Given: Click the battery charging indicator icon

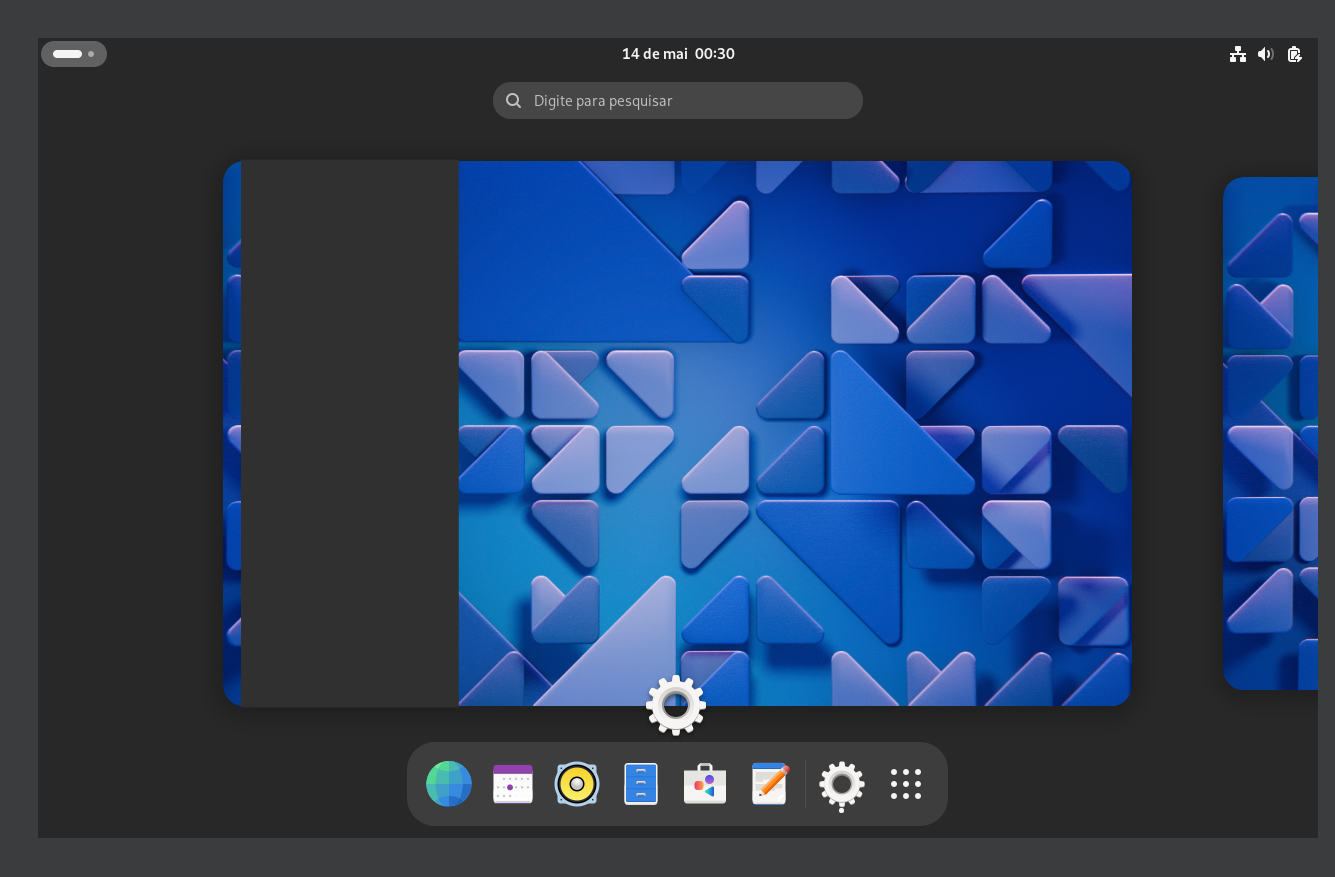Looking at the screenshot, I should pyautogui.click(x=1295, y=54).
